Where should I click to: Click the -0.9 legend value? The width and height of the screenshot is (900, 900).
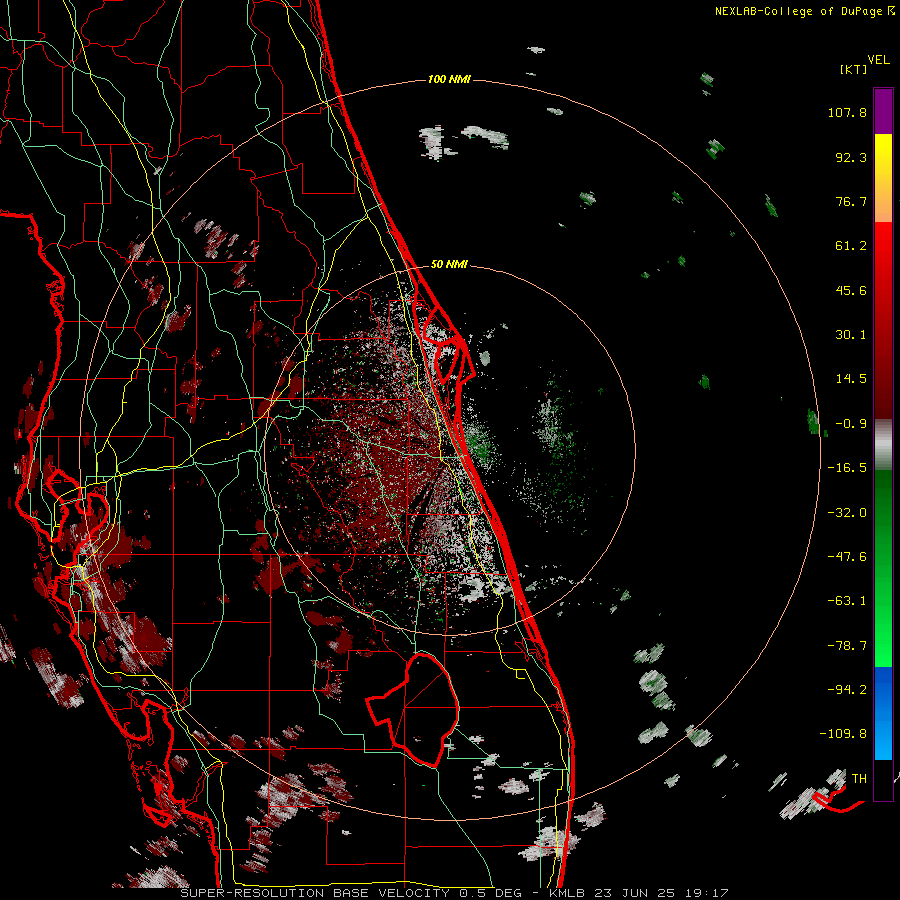[x=851, y=424]
